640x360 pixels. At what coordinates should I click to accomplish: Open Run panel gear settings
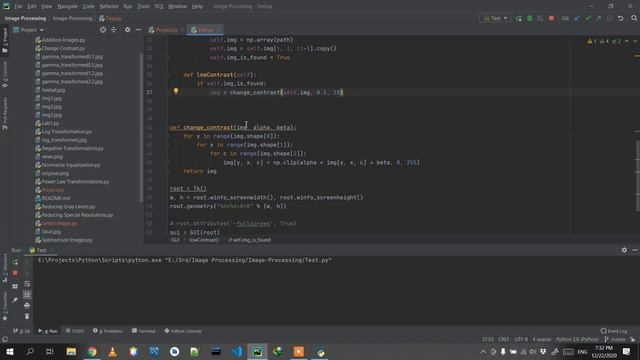(624, 250)
